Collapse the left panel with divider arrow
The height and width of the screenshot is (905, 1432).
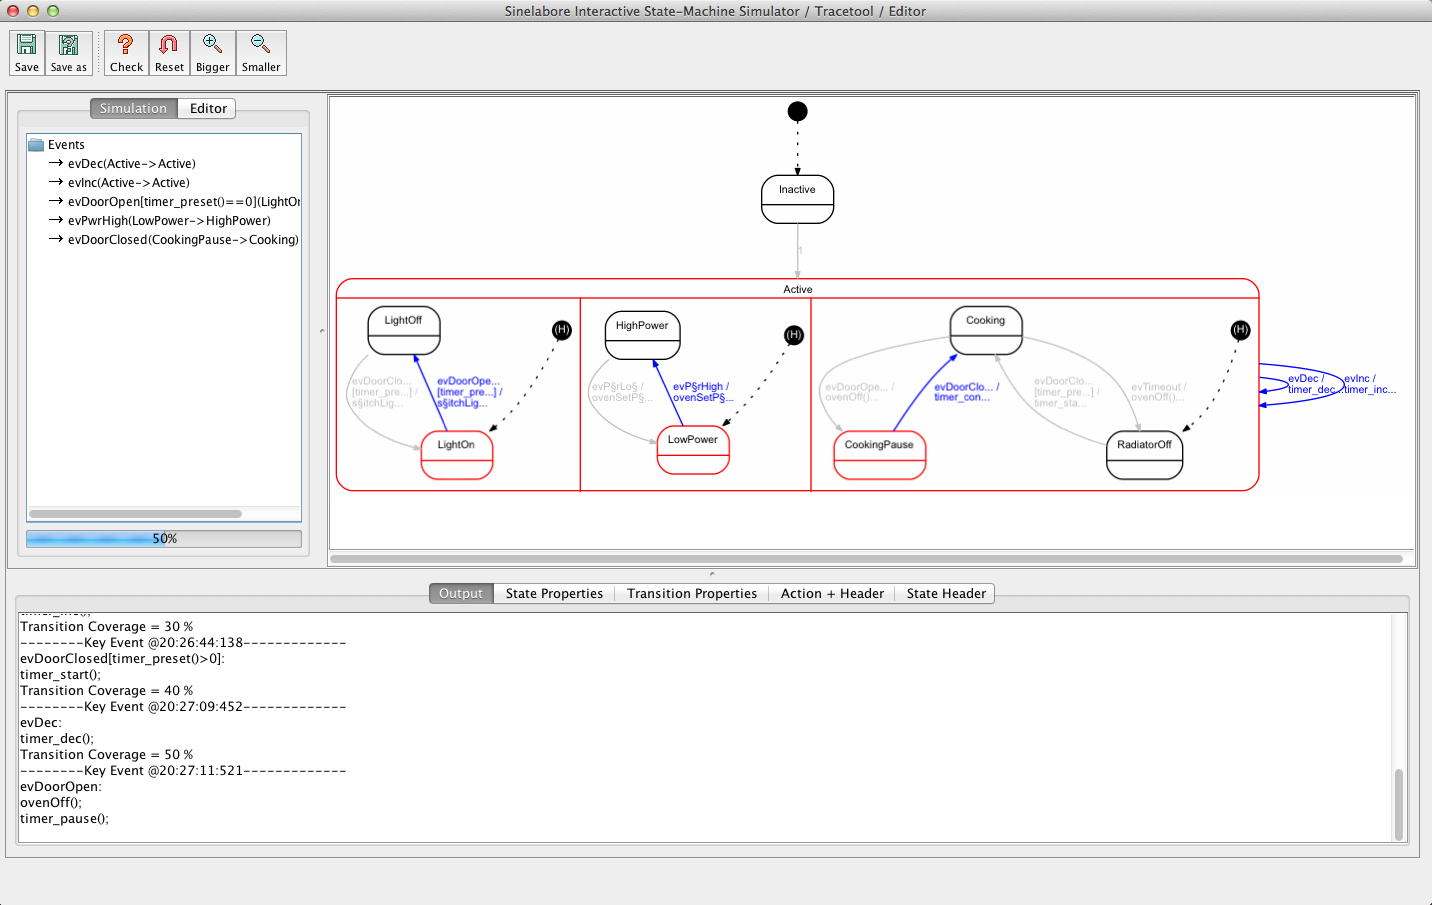pos(322,331)
